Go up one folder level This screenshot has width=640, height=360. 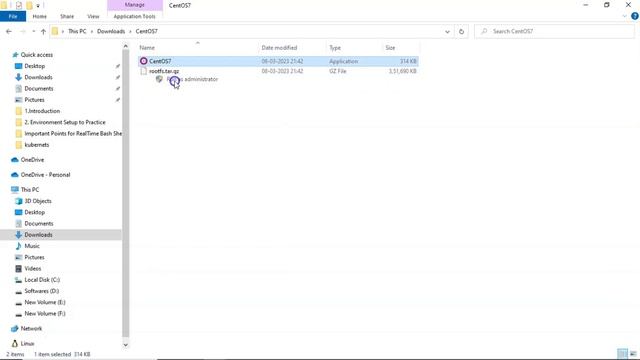[x=43, y=31]
